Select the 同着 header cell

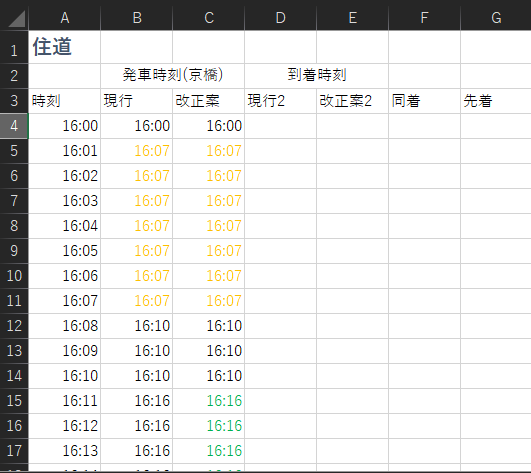click(424, 101)
